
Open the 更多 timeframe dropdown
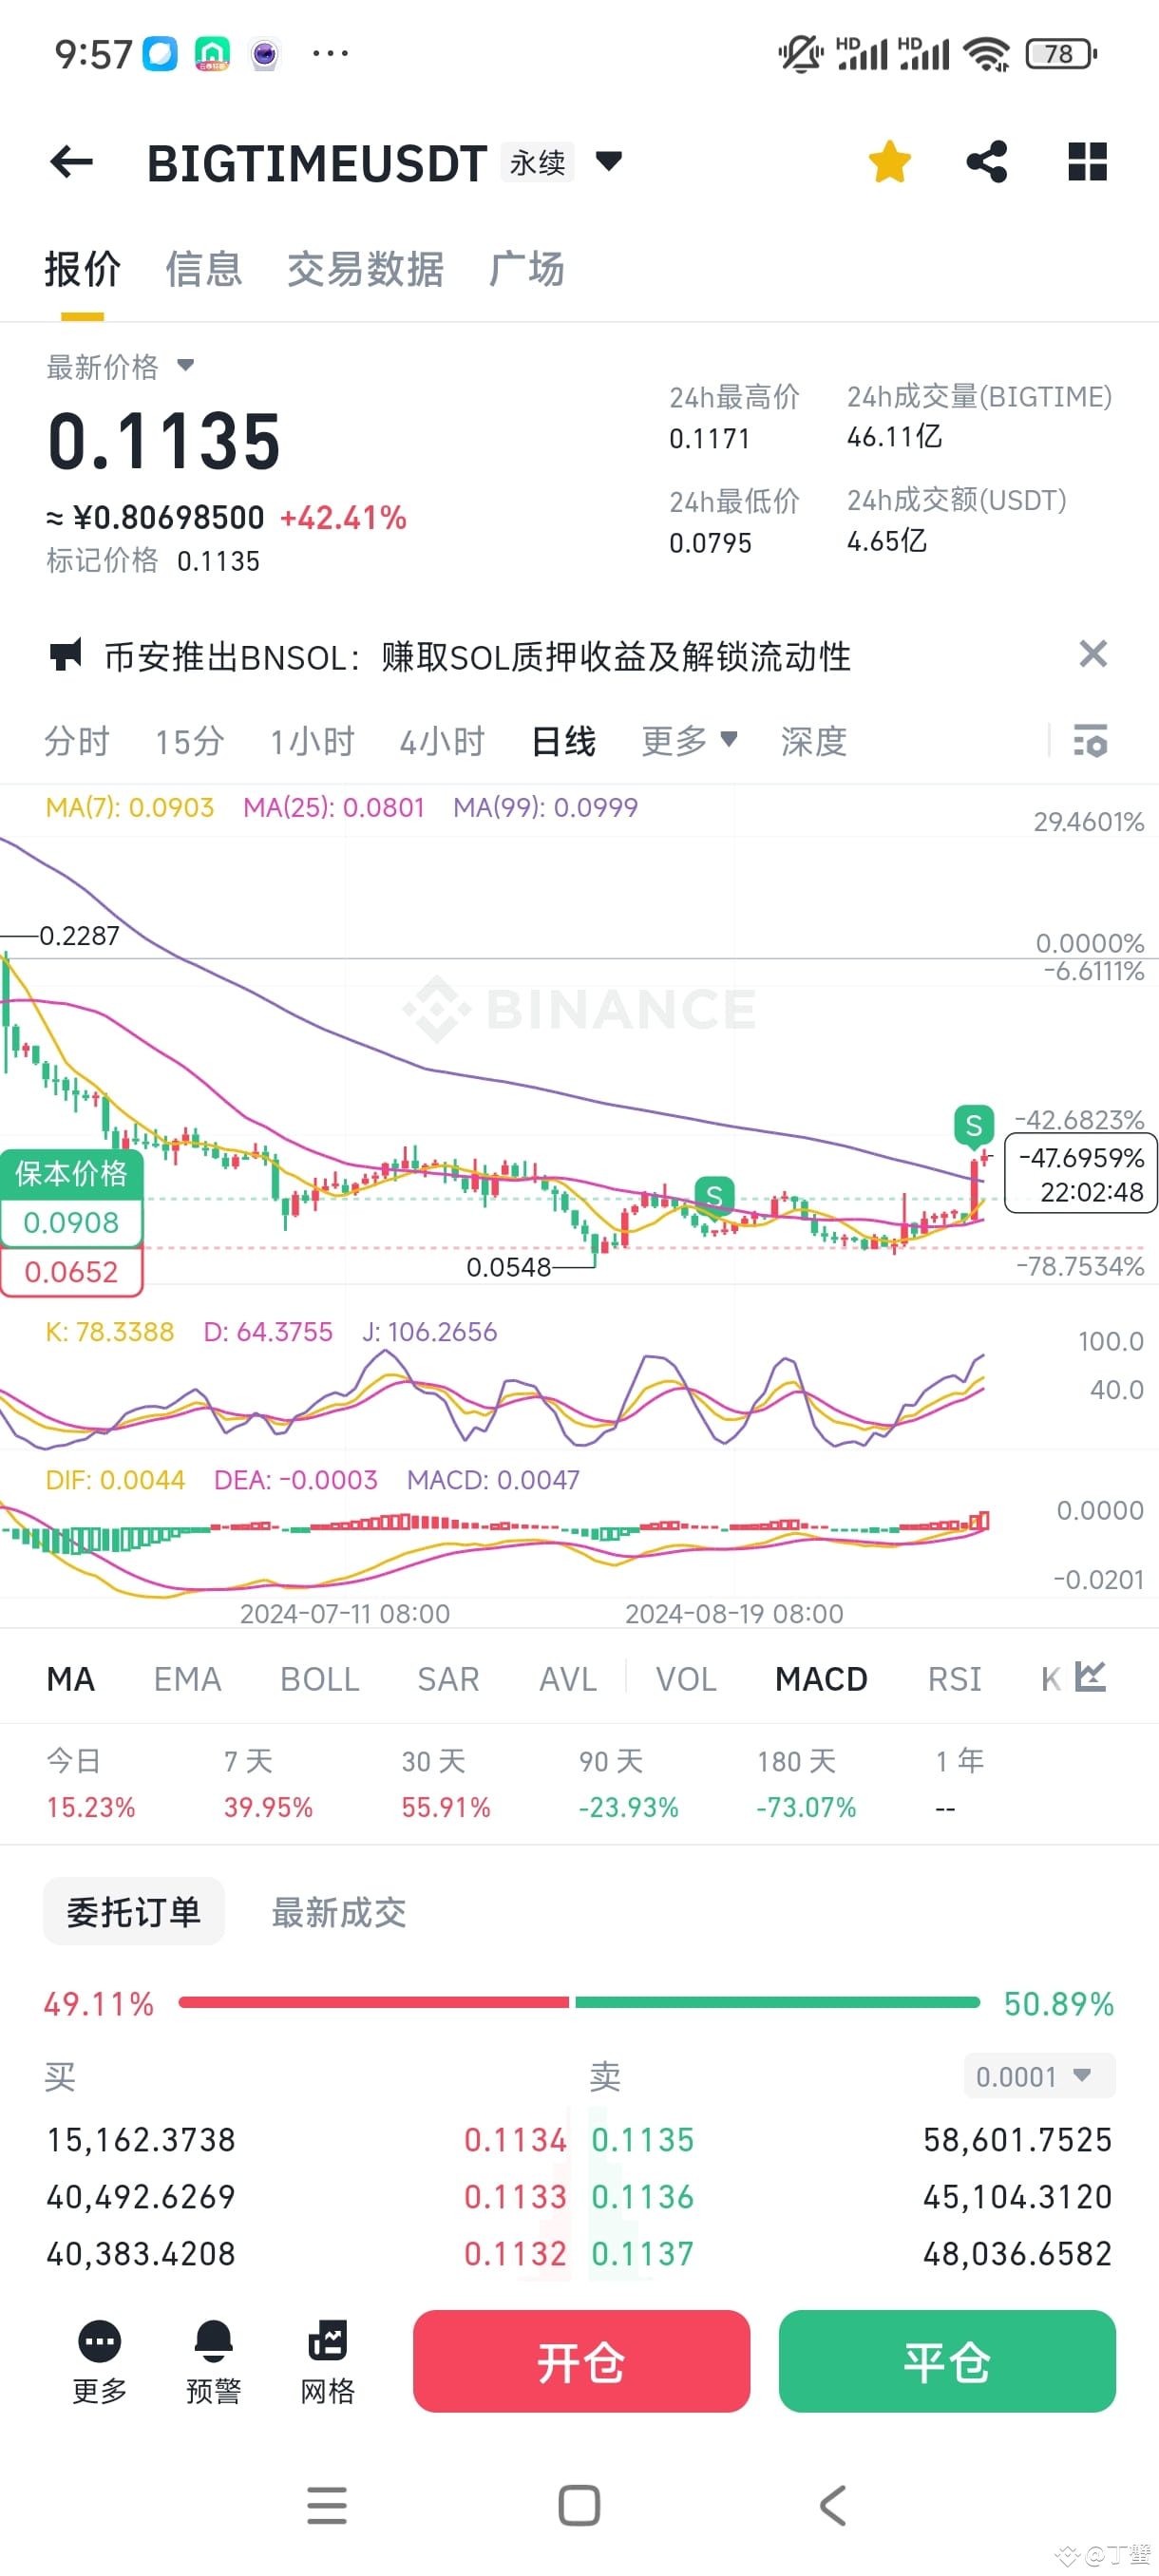(x=689, y=741)
